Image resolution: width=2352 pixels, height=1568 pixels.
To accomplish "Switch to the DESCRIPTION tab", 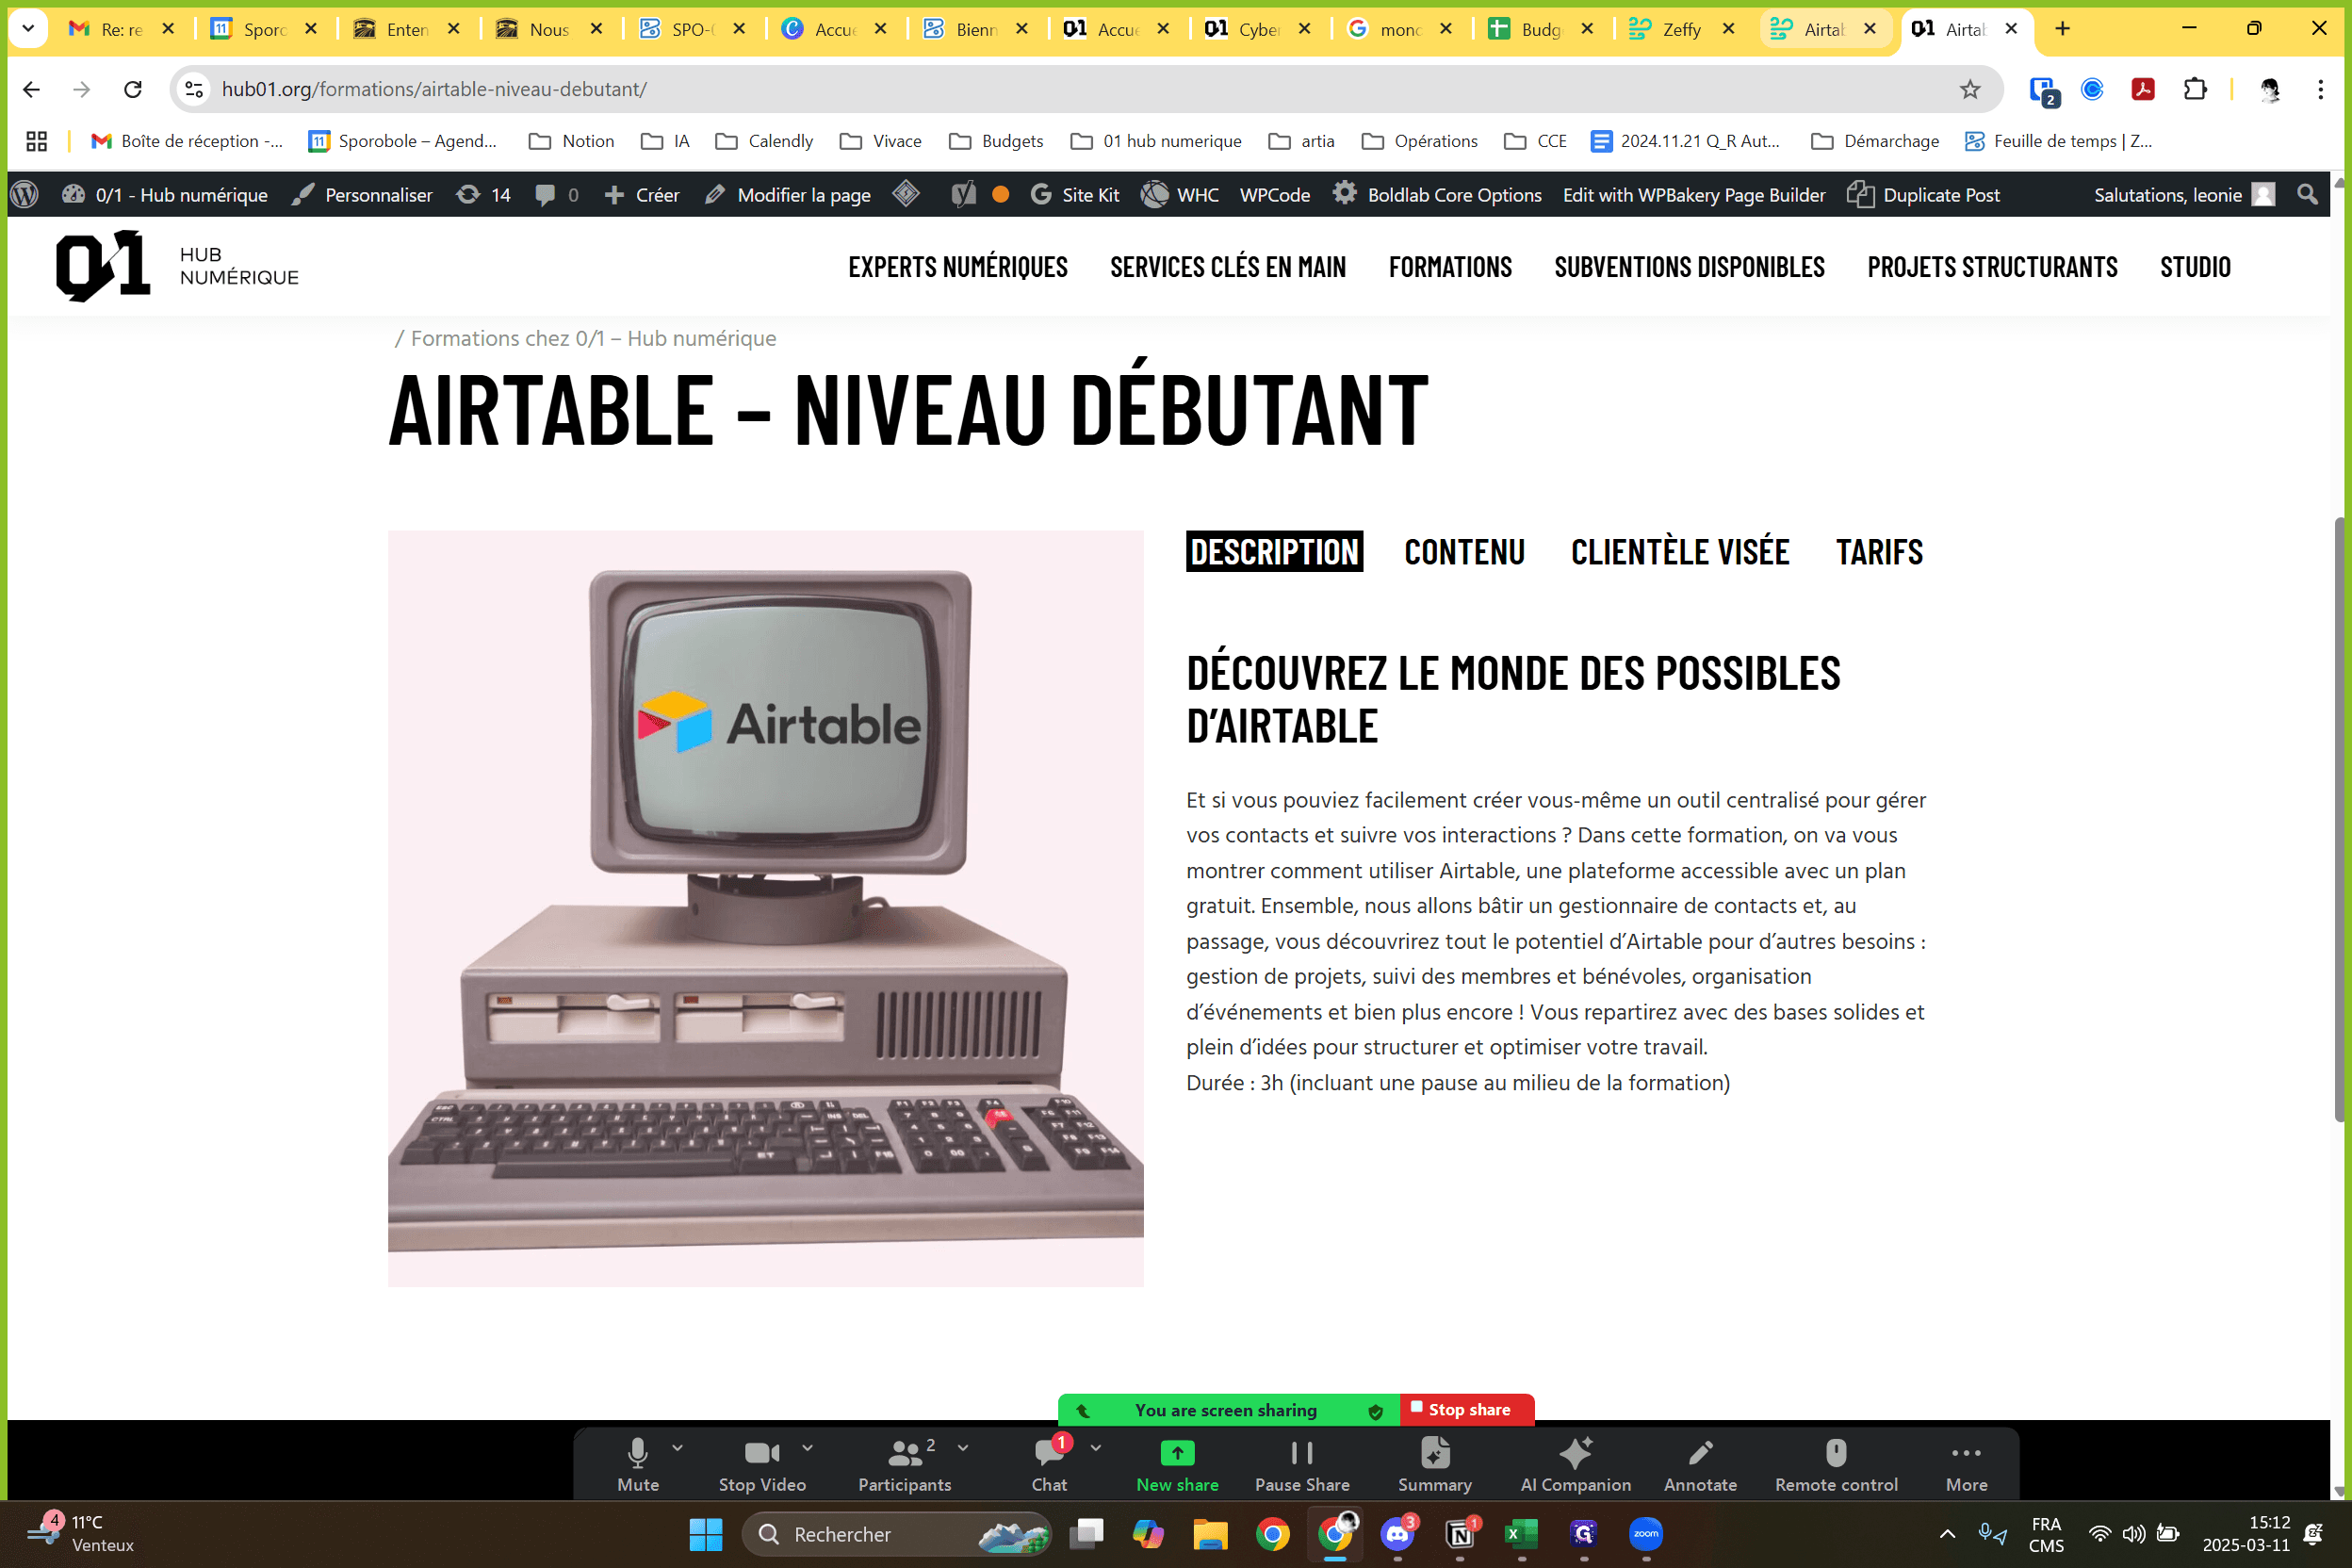I will point(1274,551).
